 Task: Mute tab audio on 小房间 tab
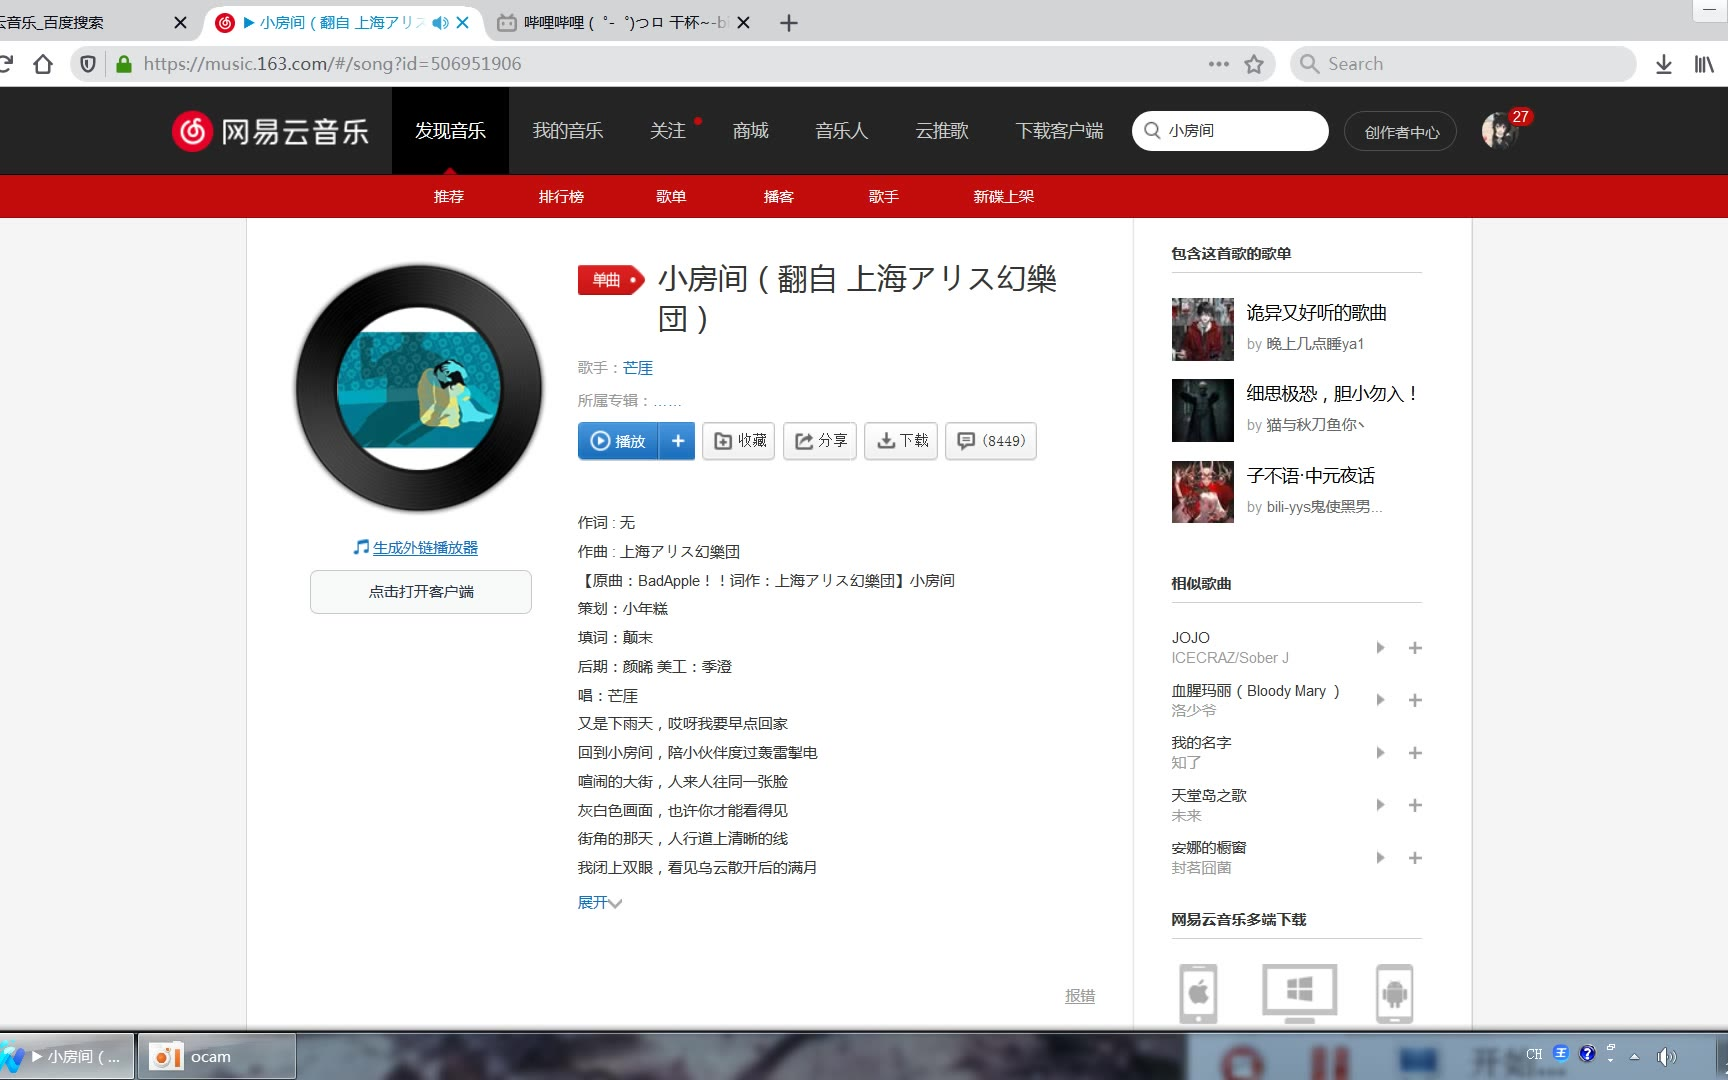pos(440,22)
